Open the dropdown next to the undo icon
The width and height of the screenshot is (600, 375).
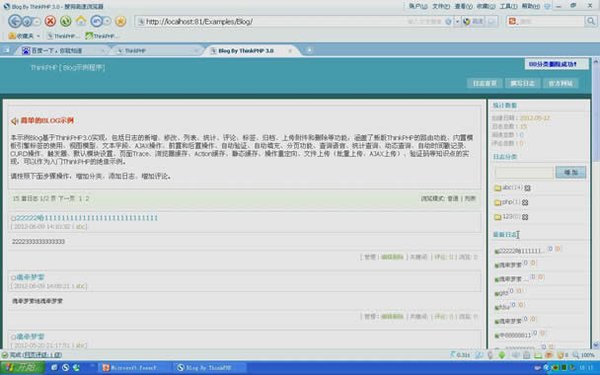(108, 21)
